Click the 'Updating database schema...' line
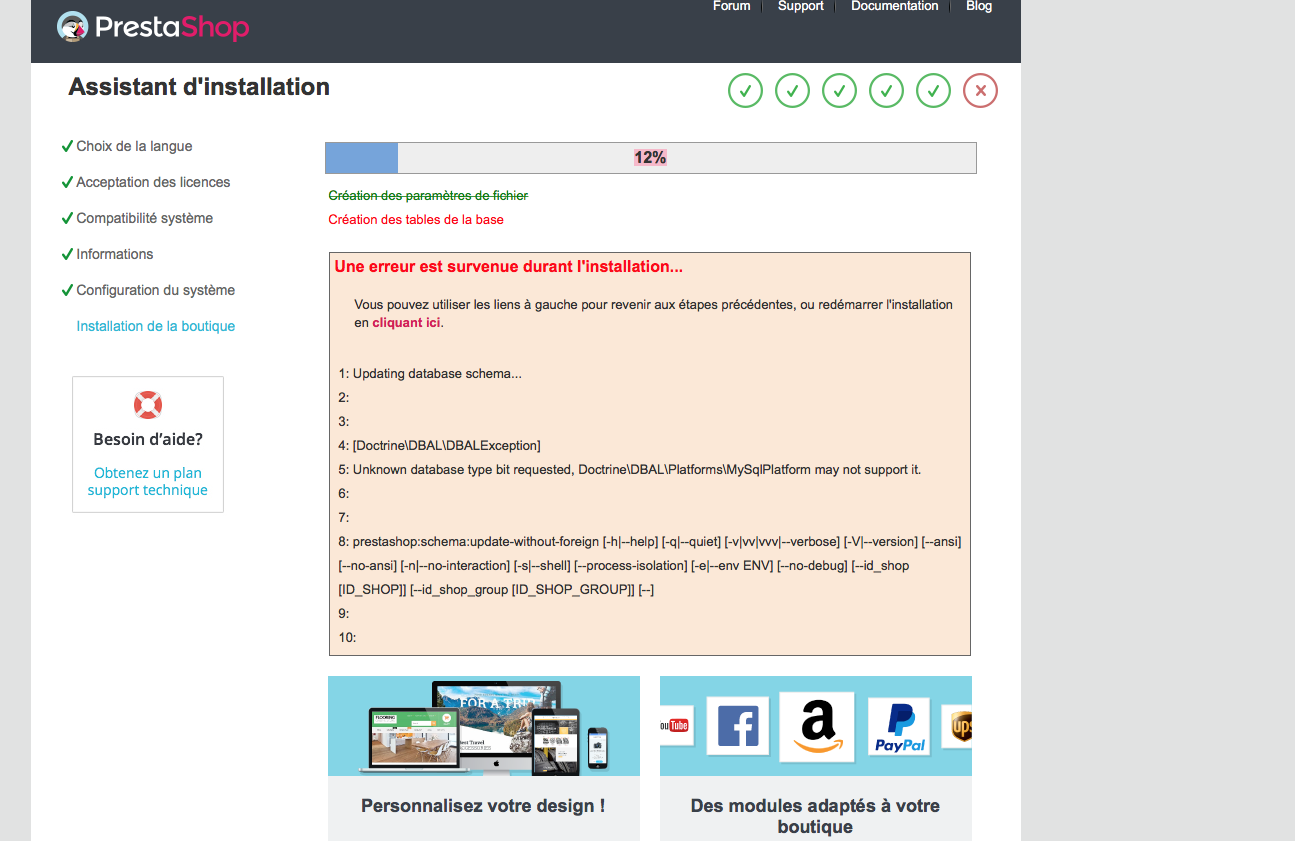 pos(430,374)
